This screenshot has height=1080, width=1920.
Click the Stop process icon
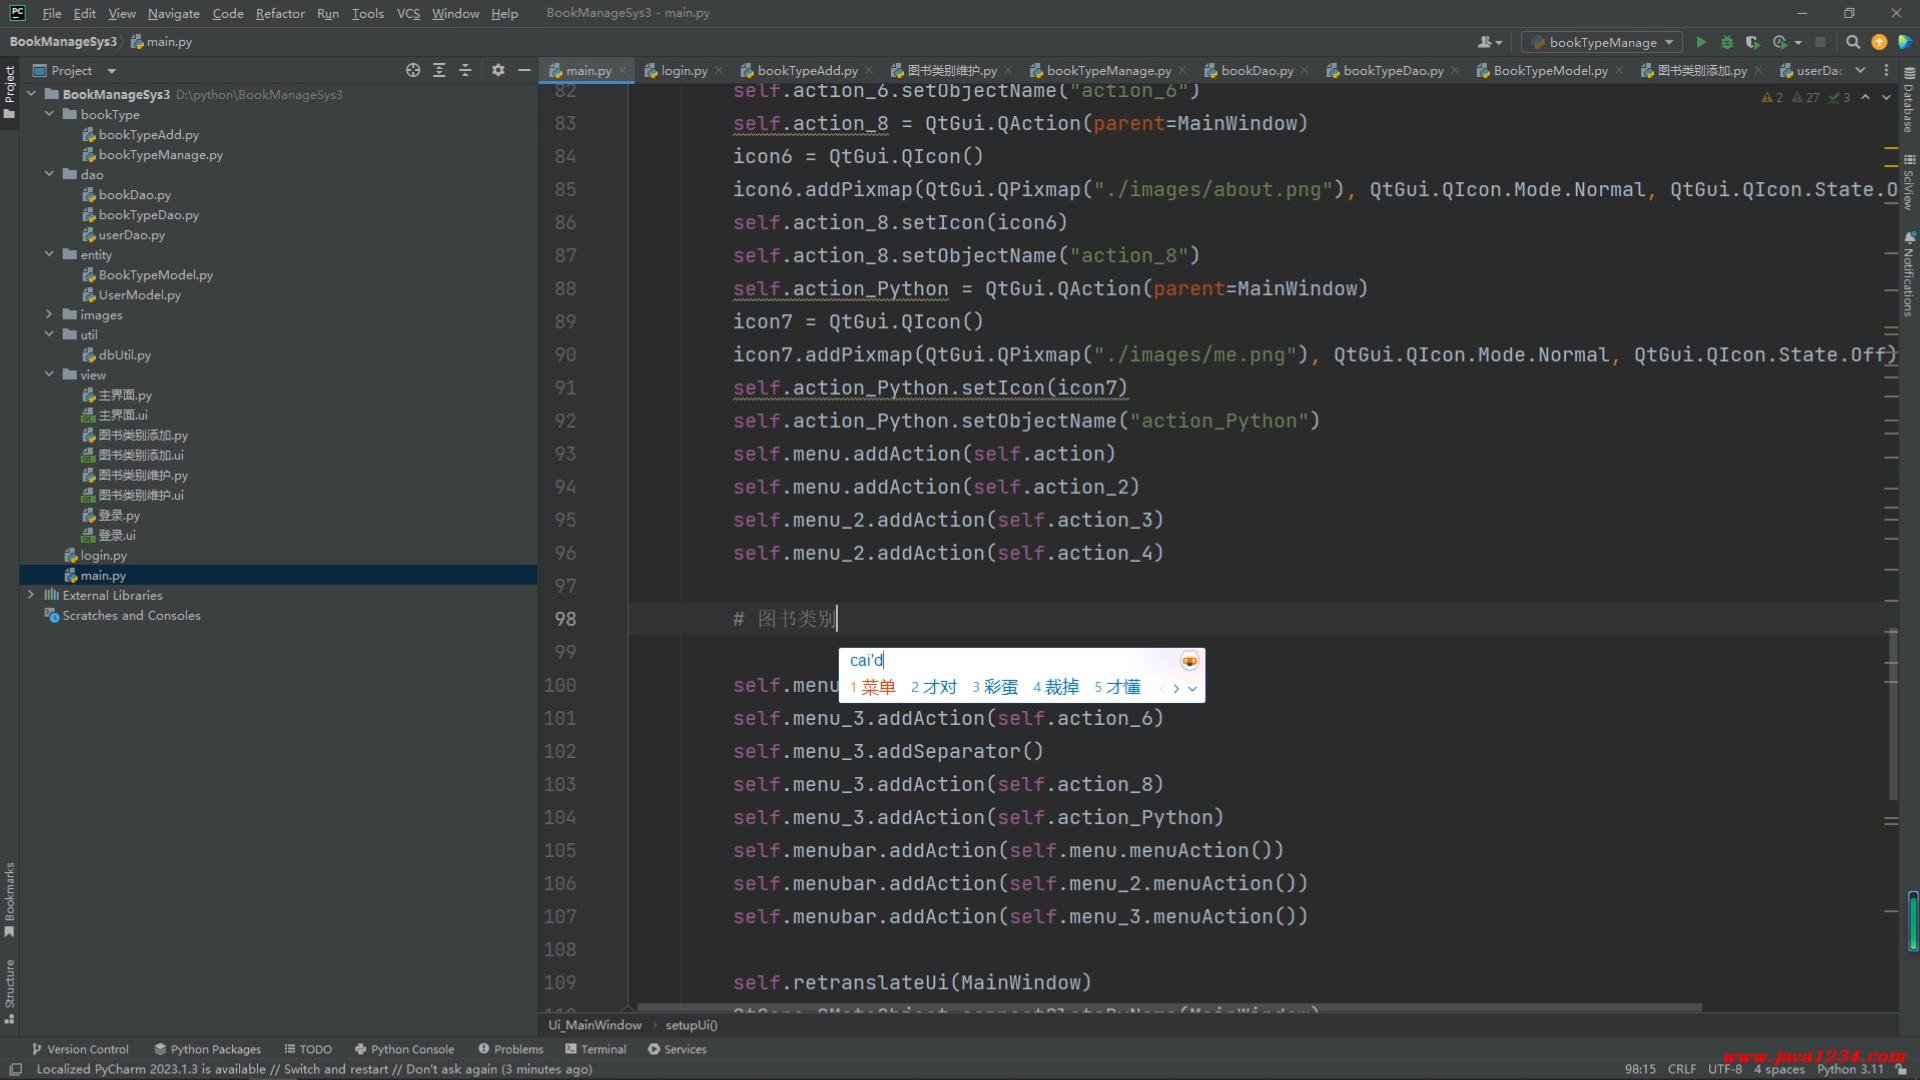click(1820, 42)
